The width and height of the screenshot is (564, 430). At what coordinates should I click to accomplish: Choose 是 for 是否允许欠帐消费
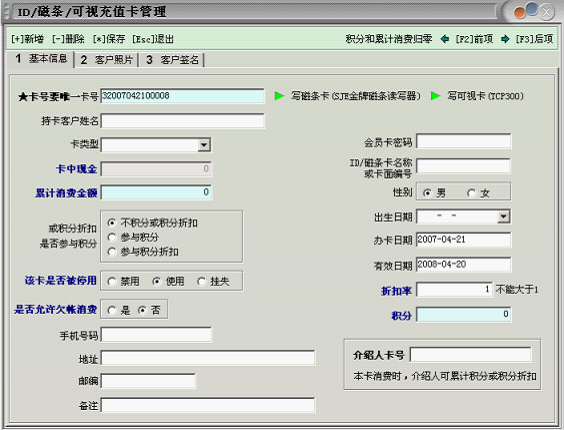tap(112, 310)
